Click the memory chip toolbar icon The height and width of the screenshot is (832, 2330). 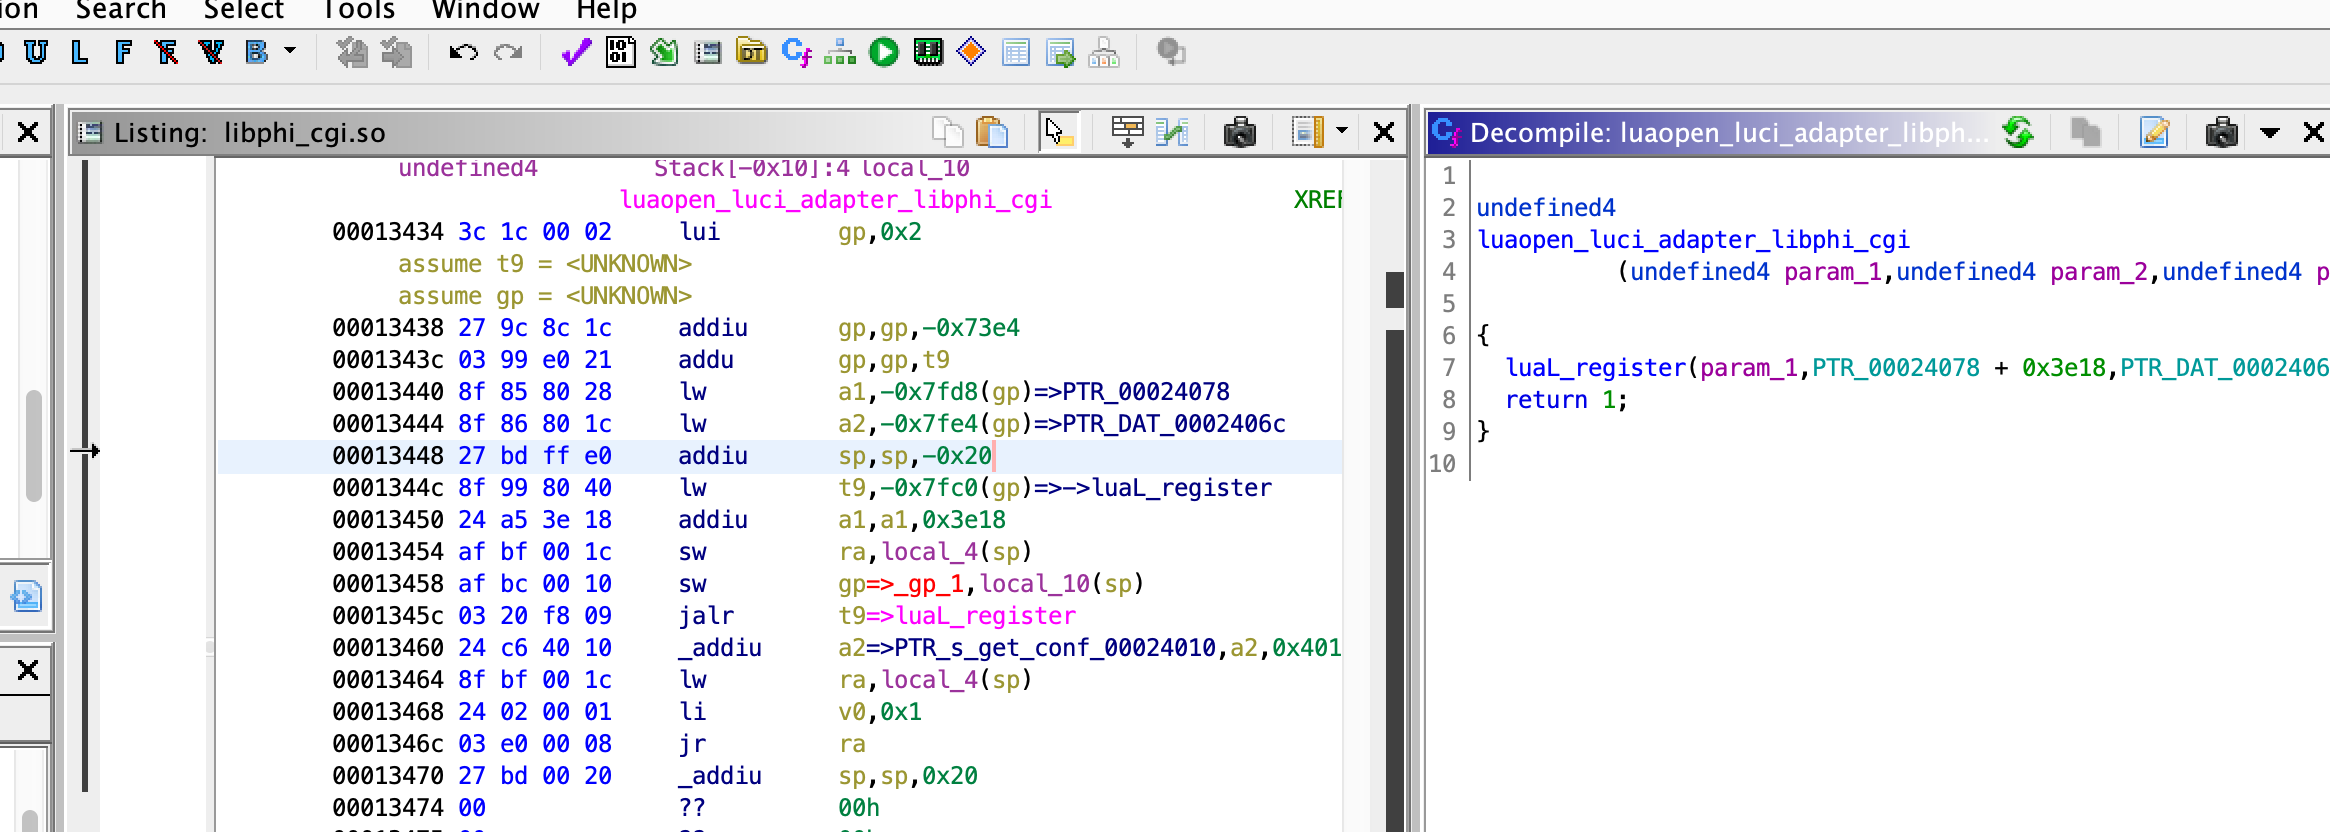point(928,52)
